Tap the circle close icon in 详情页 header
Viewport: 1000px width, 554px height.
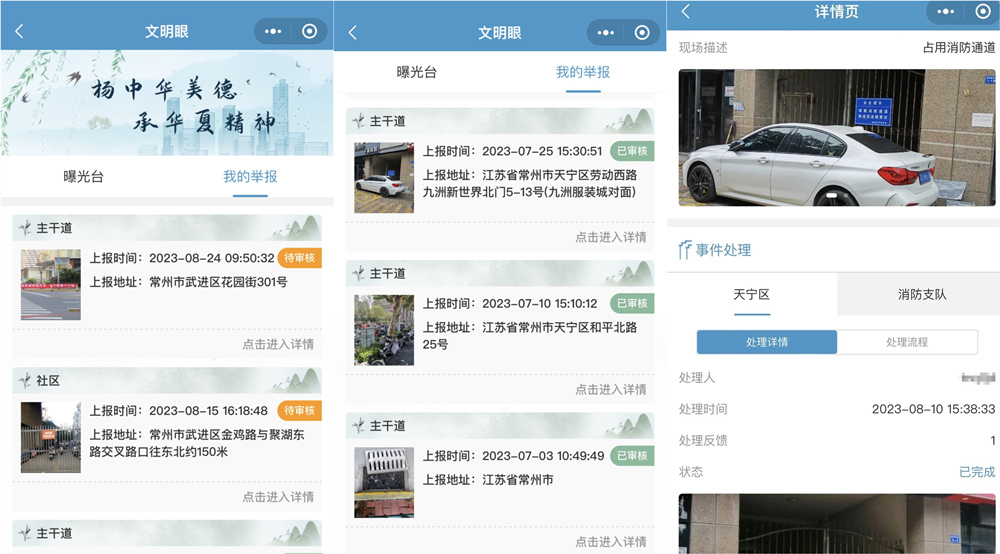[x=980, y=11]
